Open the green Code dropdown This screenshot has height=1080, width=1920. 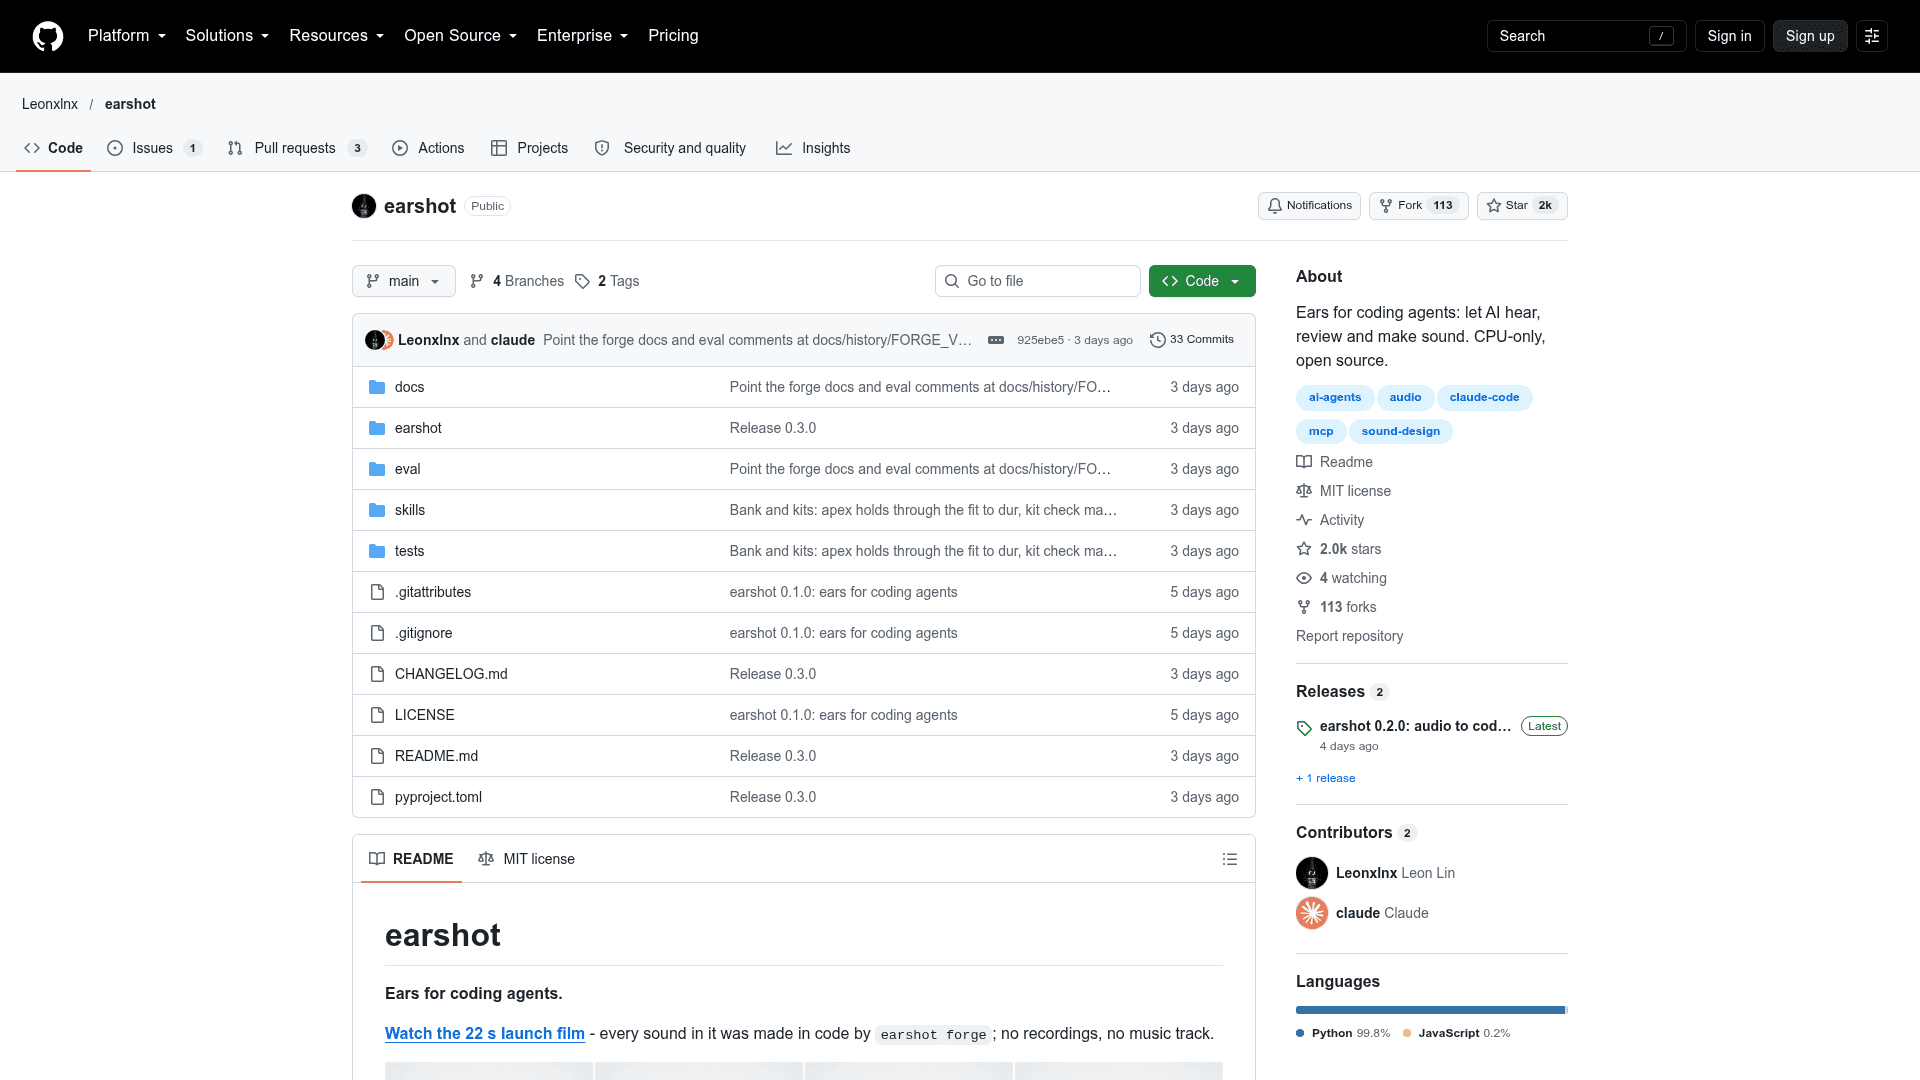pos(1202,281)
